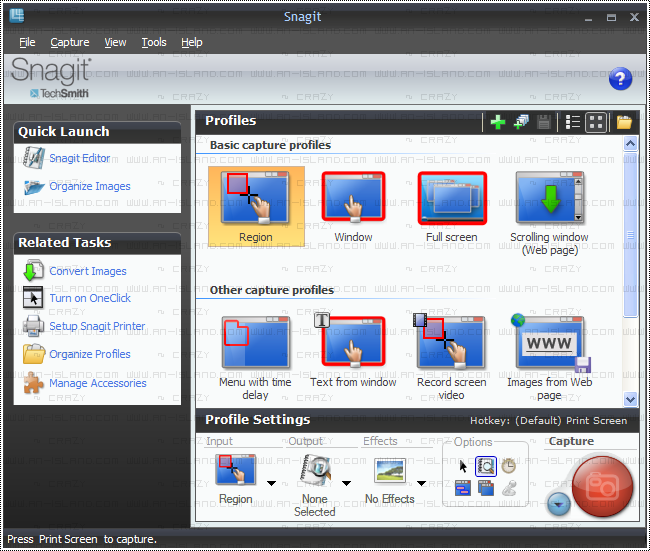Toggle the preview in editor option
The image size is (650, 551).
[x=485, y=466]
